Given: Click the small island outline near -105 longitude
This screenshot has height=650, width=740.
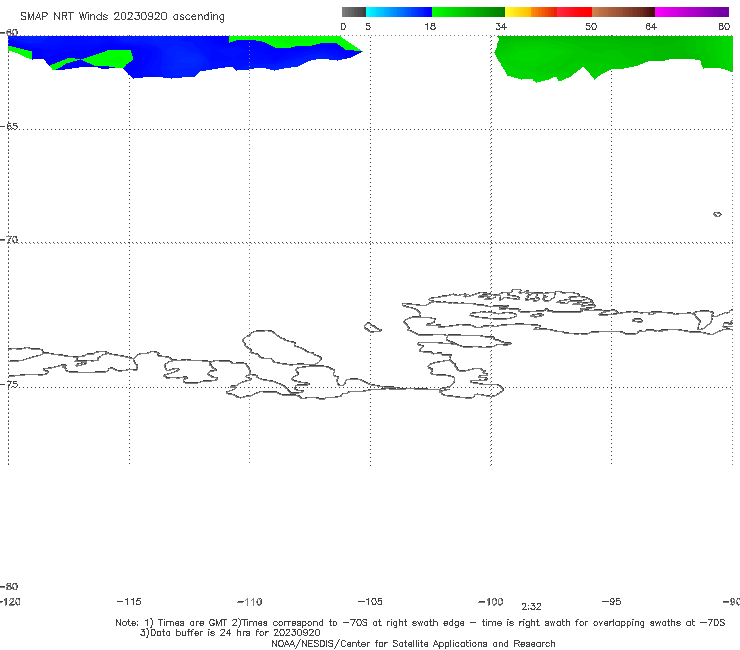Looking at the screenshot, I should pyautogui.click(x=372, y=327).
